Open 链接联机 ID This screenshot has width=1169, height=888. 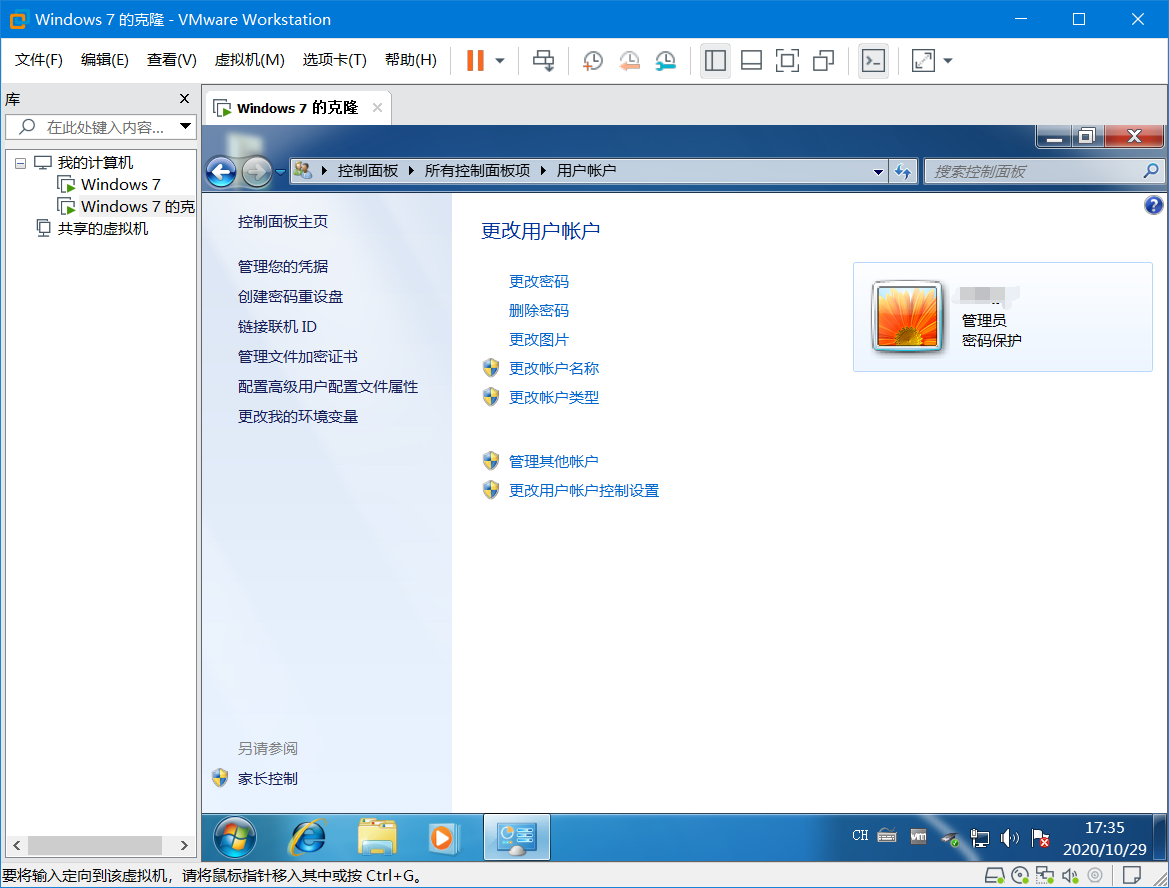point(277,327)
